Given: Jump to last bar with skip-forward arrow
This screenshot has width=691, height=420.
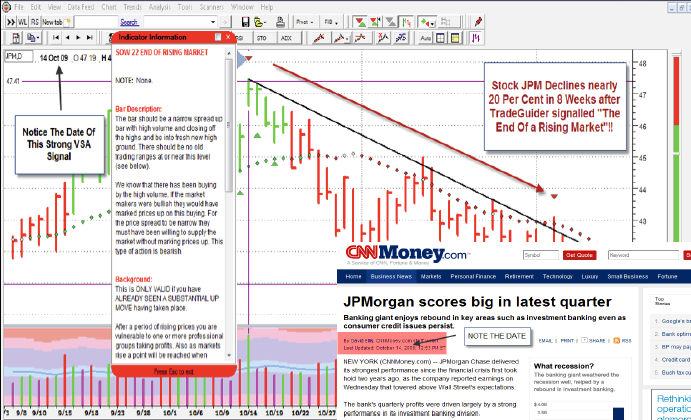Looking at the screenshot, I should point(89,38).
